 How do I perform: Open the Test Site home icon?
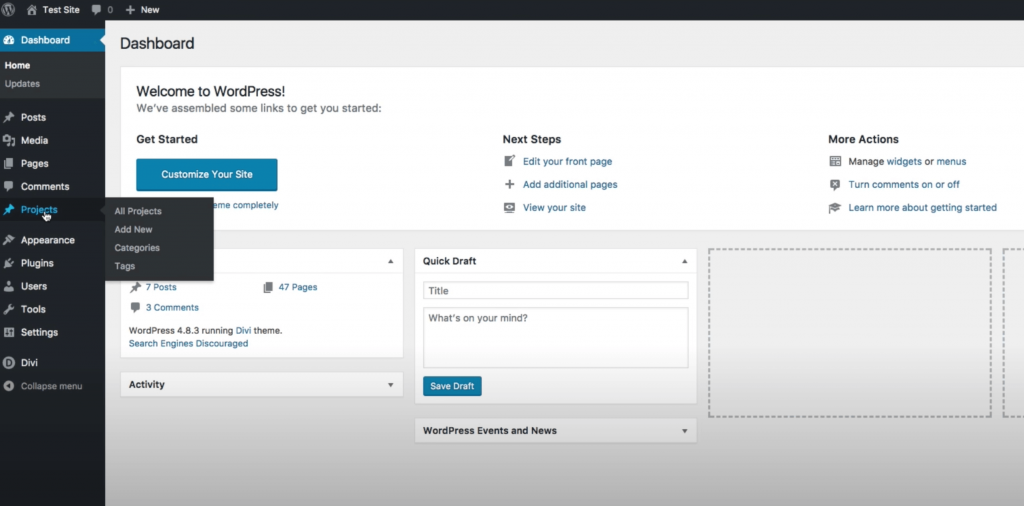(31, 10)
